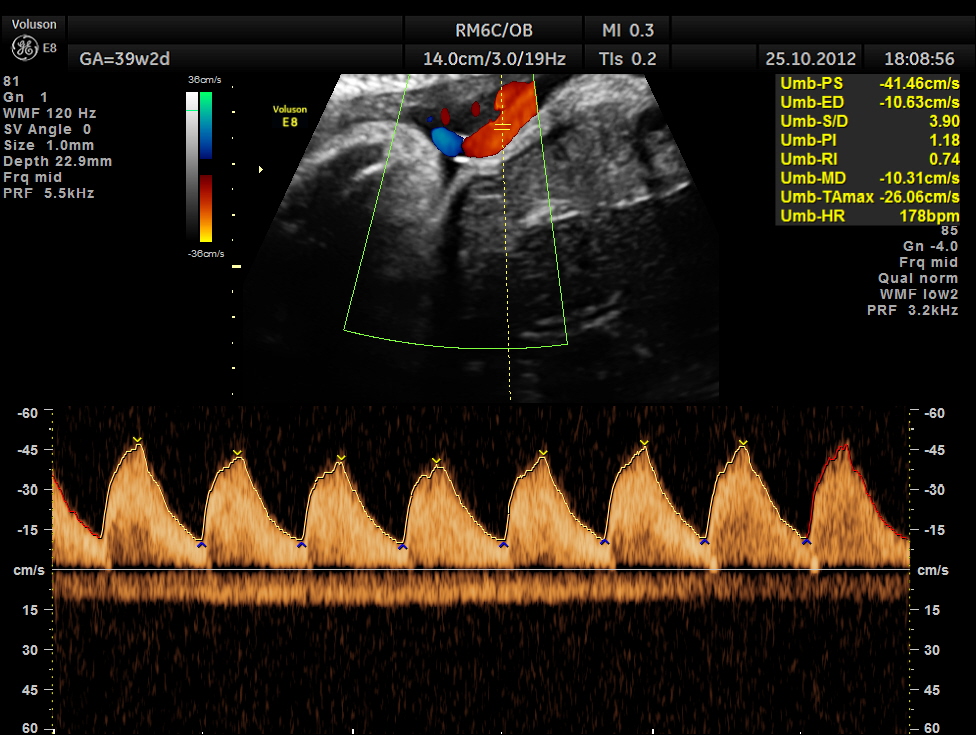The width and height of the screenshot is (976, 735).
Task: Click the blue color flow vessel
Action: (447, 144)
